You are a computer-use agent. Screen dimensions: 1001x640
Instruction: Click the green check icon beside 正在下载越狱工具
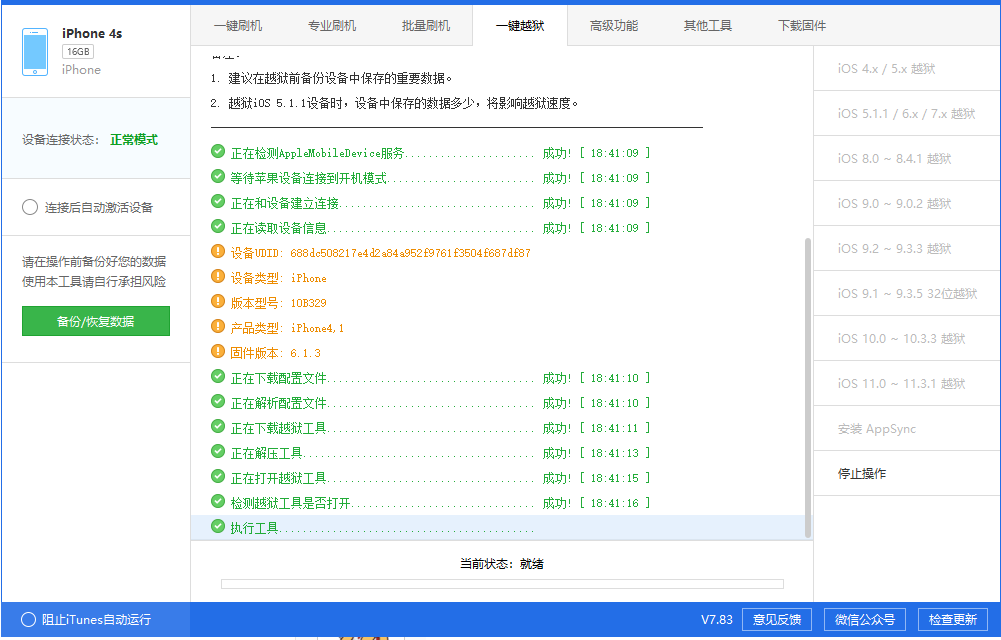coord(218,426)
